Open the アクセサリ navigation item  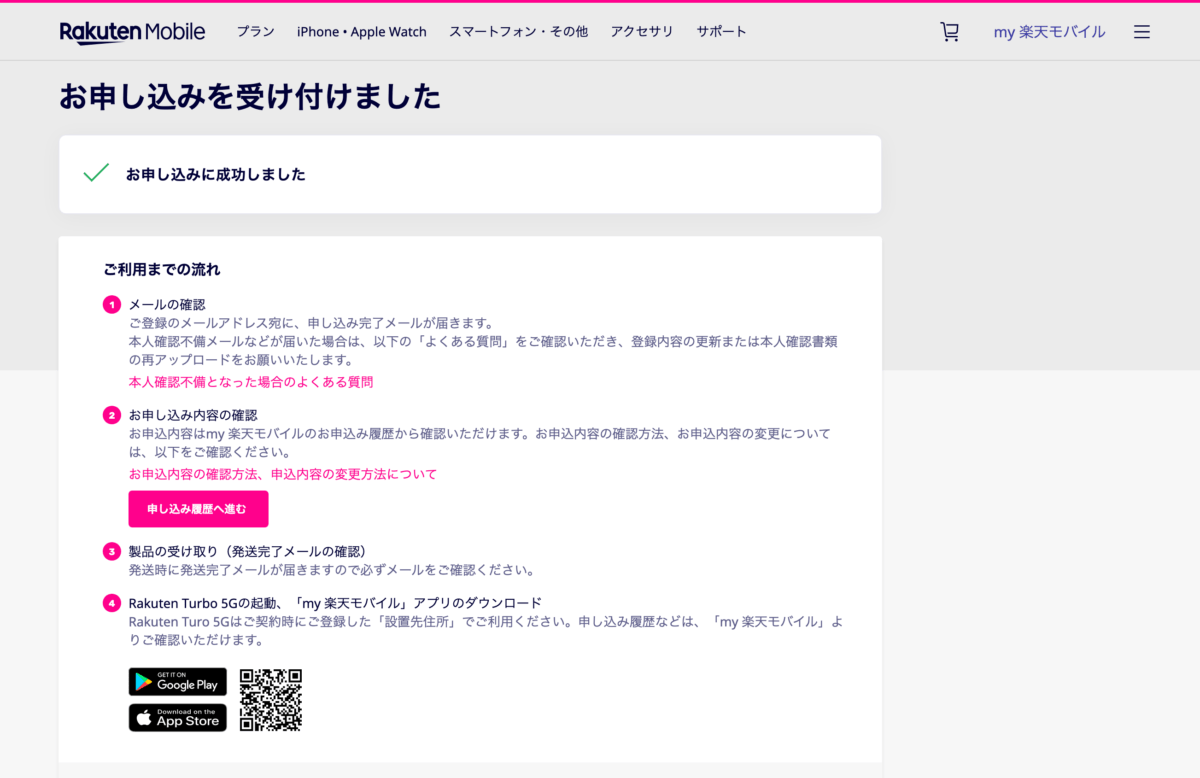point(642,31)
